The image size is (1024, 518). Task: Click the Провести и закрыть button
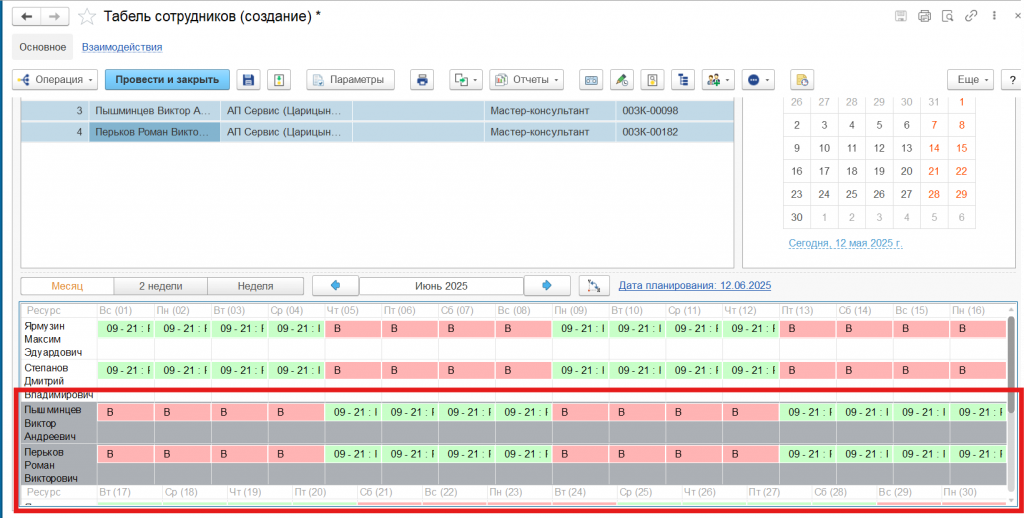(168, 80)
